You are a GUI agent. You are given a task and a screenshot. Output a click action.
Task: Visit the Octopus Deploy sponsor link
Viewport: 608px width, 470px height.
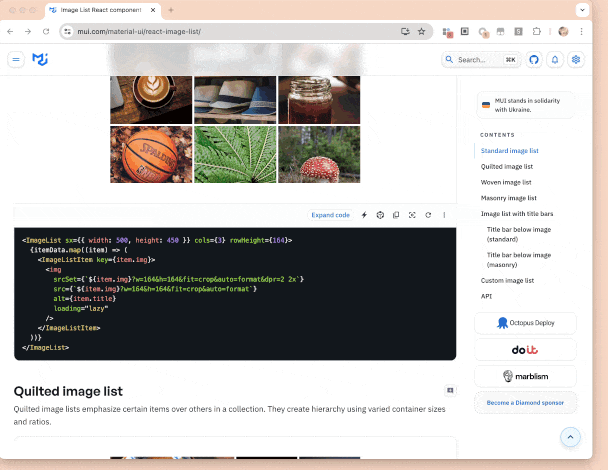point(525,323)
